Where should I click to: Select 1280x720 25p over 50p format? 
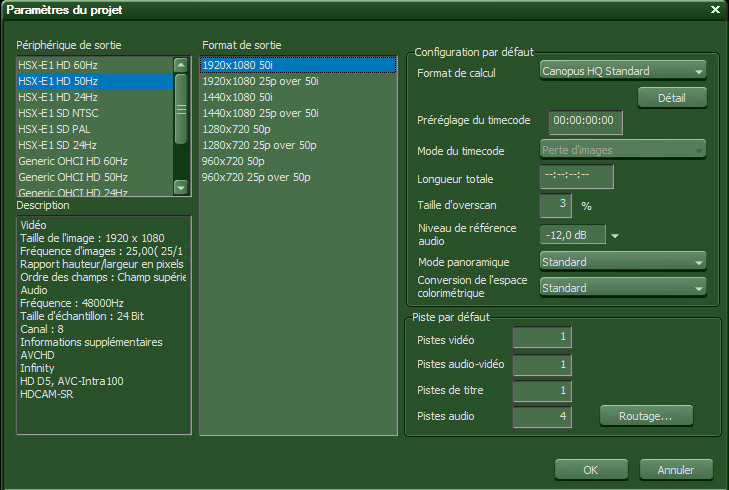298,145
